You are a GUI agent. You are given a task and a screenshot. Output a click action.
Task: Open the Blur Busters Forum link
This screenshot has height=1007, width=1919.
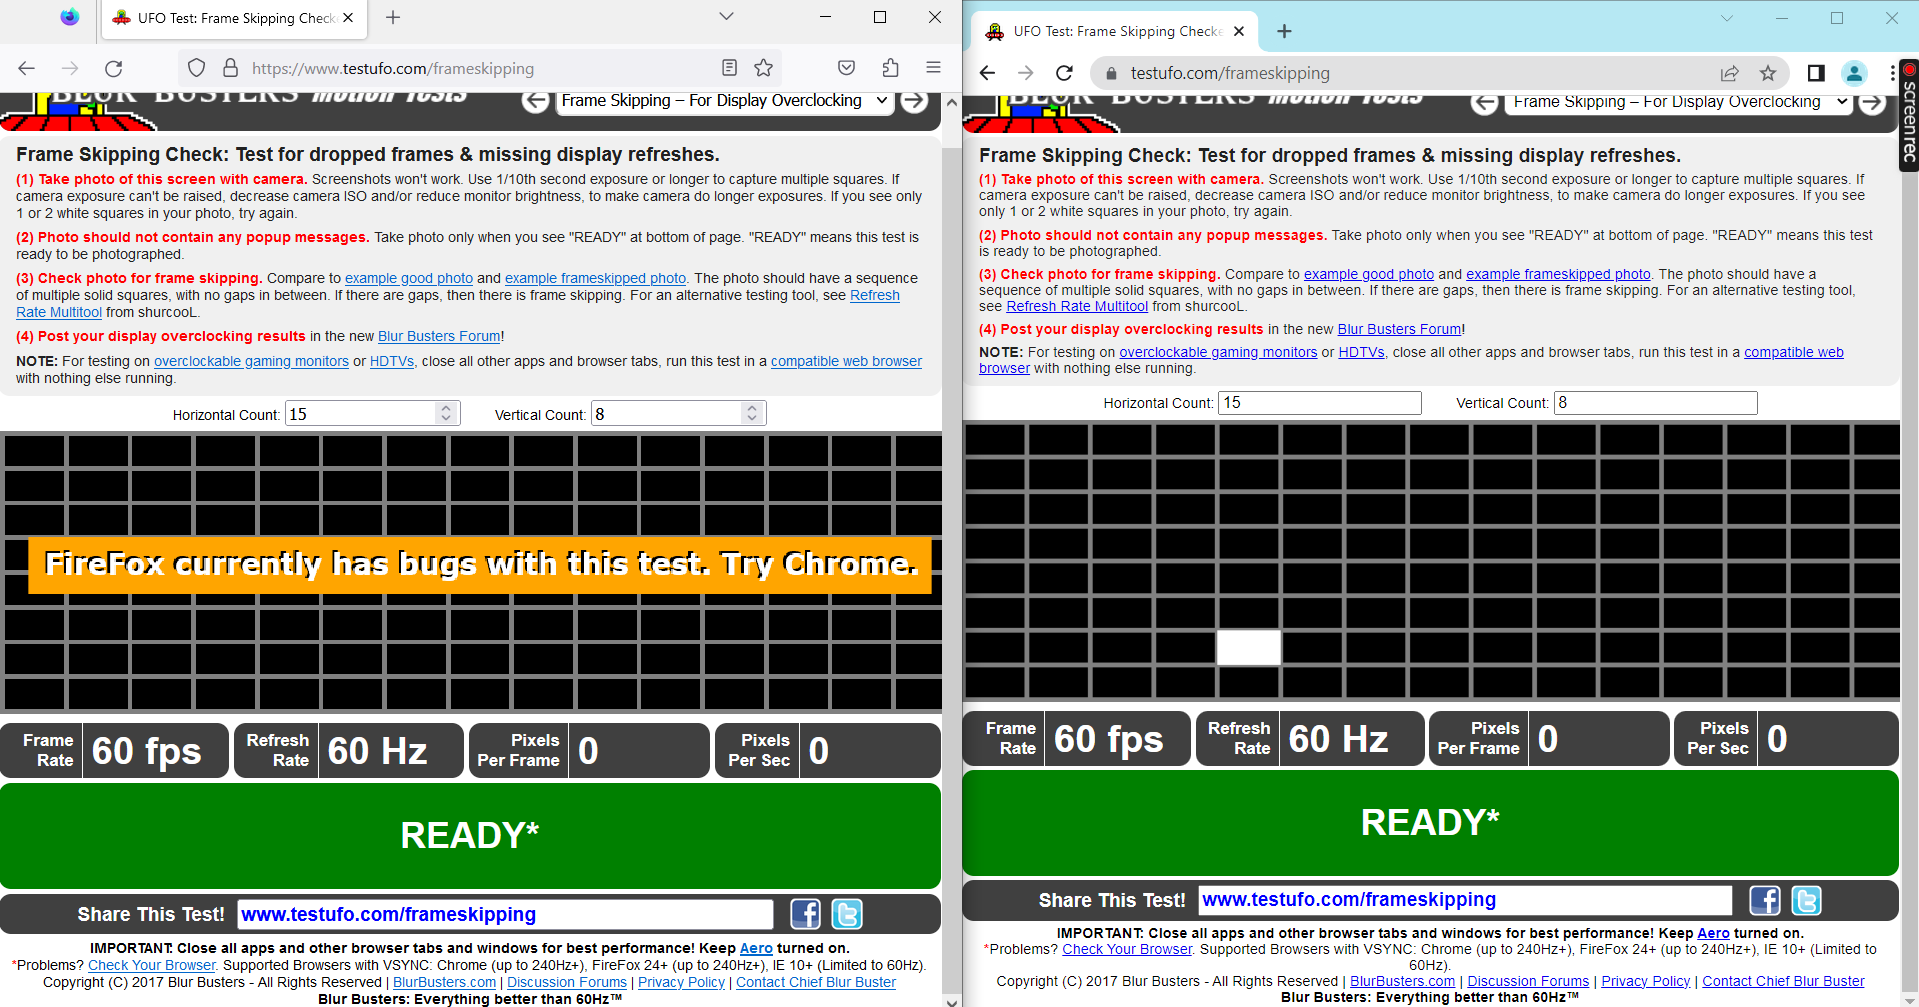[437, 336]
